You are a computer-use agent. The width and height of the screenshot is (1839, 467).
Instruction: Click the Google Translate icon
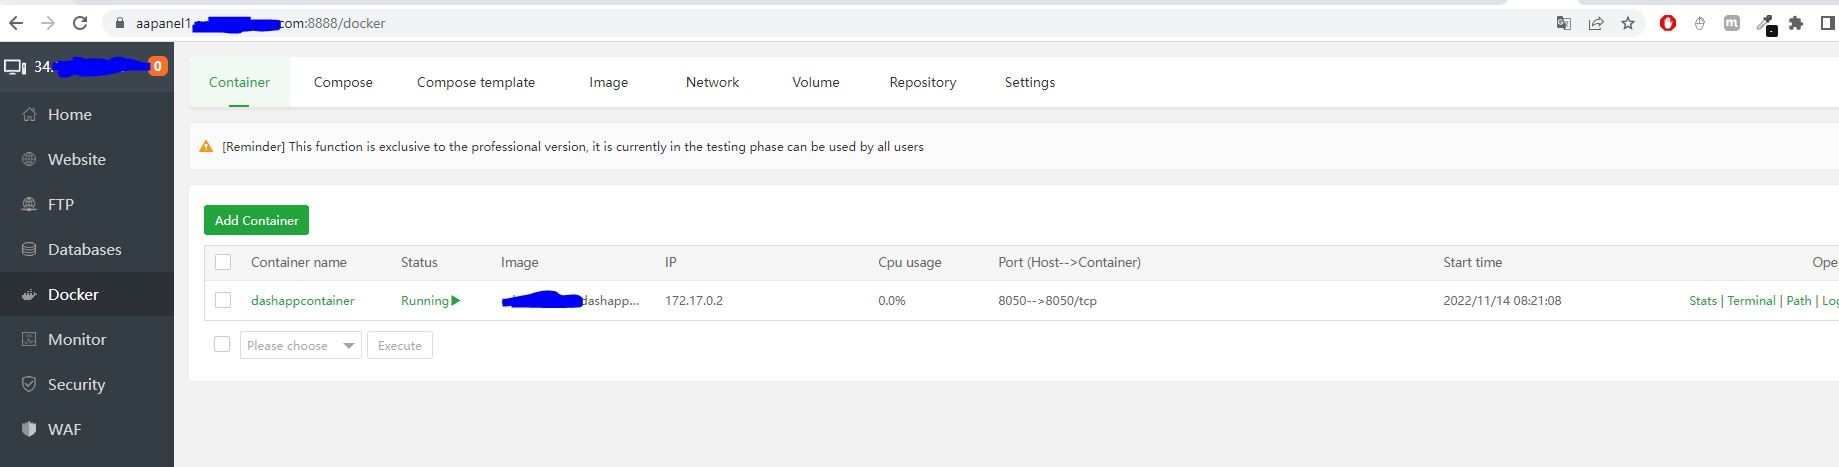1564,23
